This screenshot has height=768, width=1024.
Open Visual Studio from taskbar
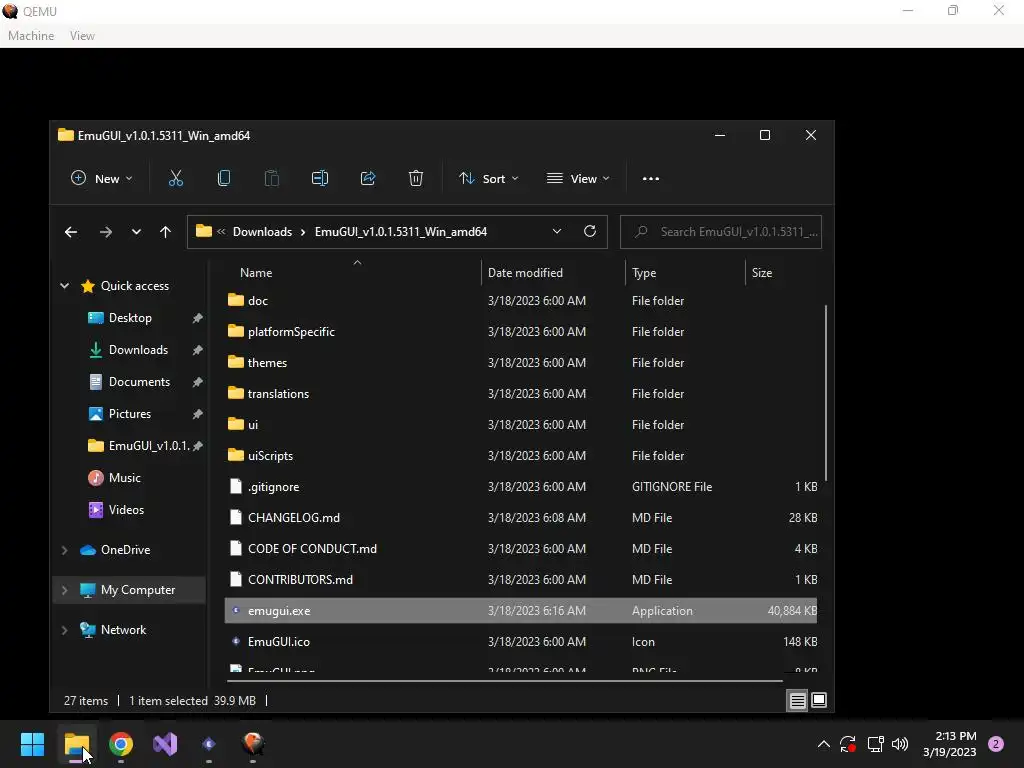pos(165,744)
